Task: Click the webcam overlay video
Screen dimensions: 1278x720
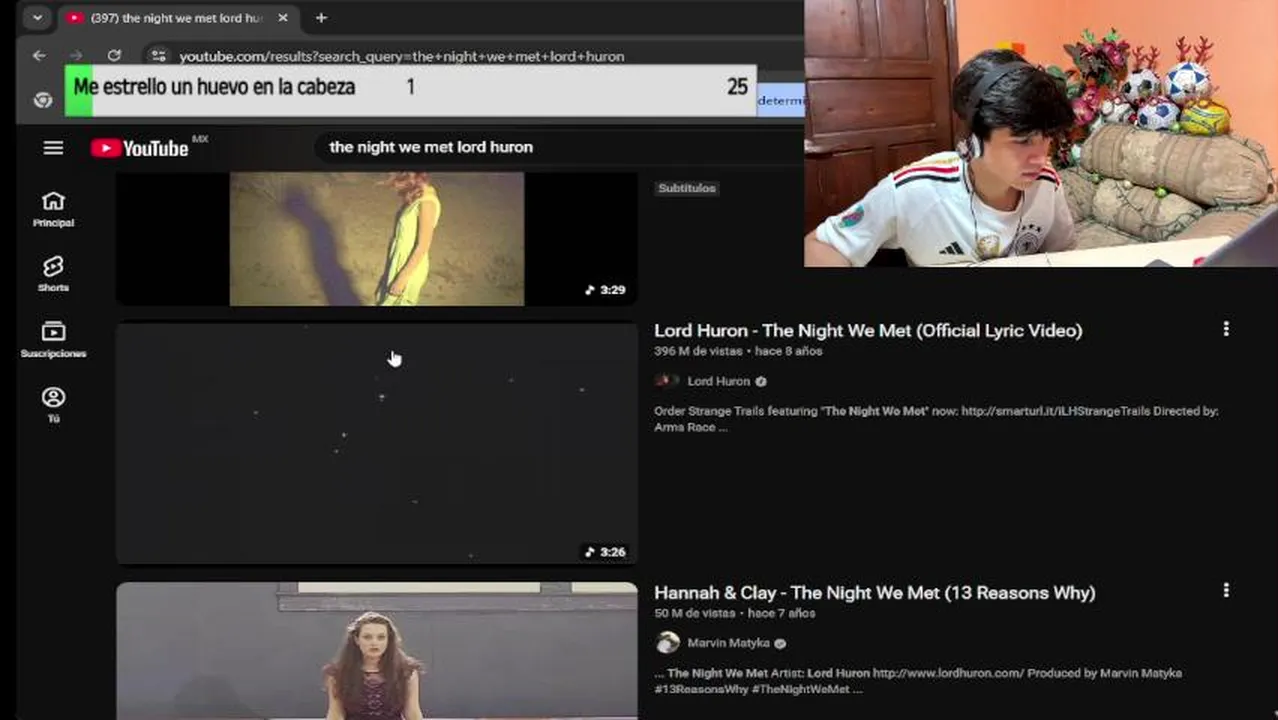Action: click(1041, 133)
